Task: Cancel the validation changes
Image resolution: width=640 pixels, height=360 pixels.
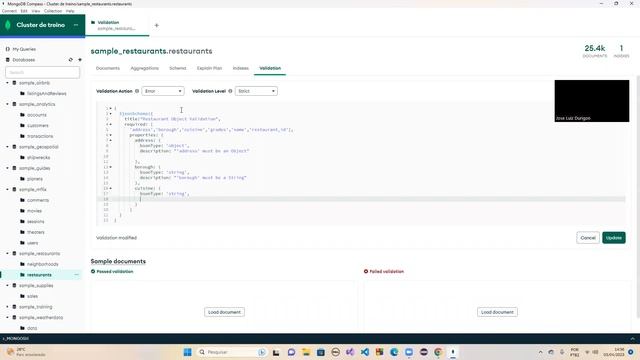Action: click(x=588, y=238)
